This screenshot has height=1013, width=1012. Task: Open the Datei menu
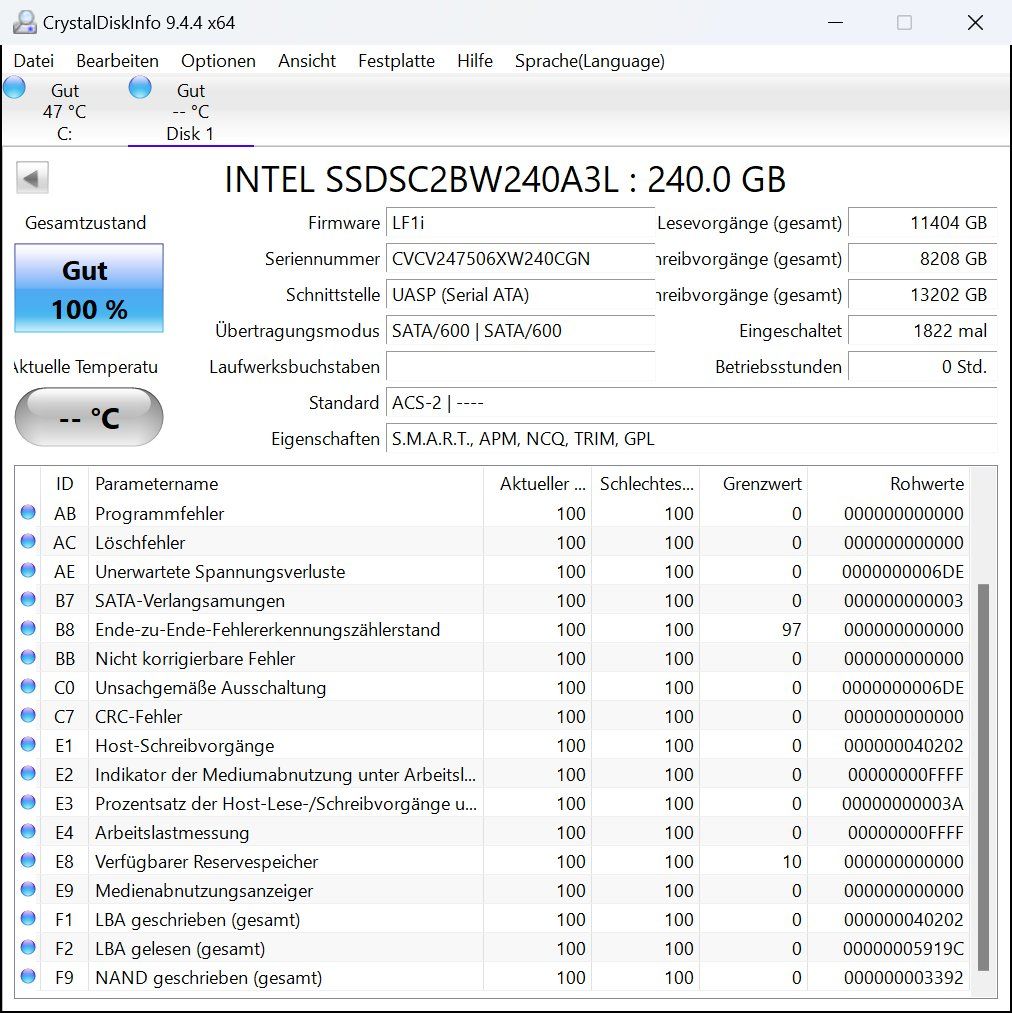click(x=34, y=61)
